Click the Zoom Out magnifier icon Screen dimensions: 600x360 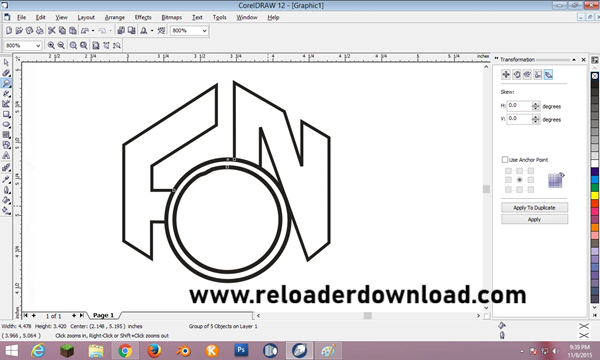(61, 46)
